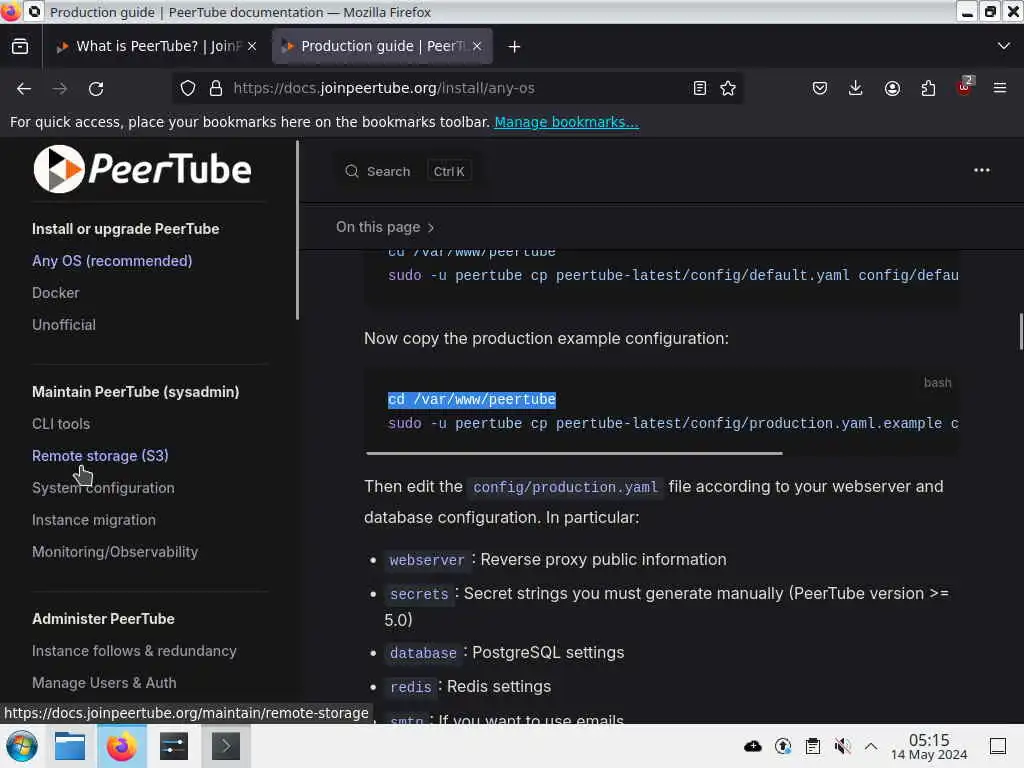Close the What is PeerTube tab
1024x768 pixels.
point(252,46)
